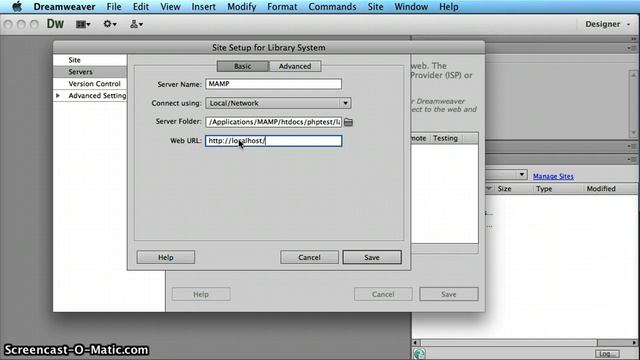Collapse panels with double-arrow icon
This screenshot has width=640, height=360.
click(x=633, y=39)
